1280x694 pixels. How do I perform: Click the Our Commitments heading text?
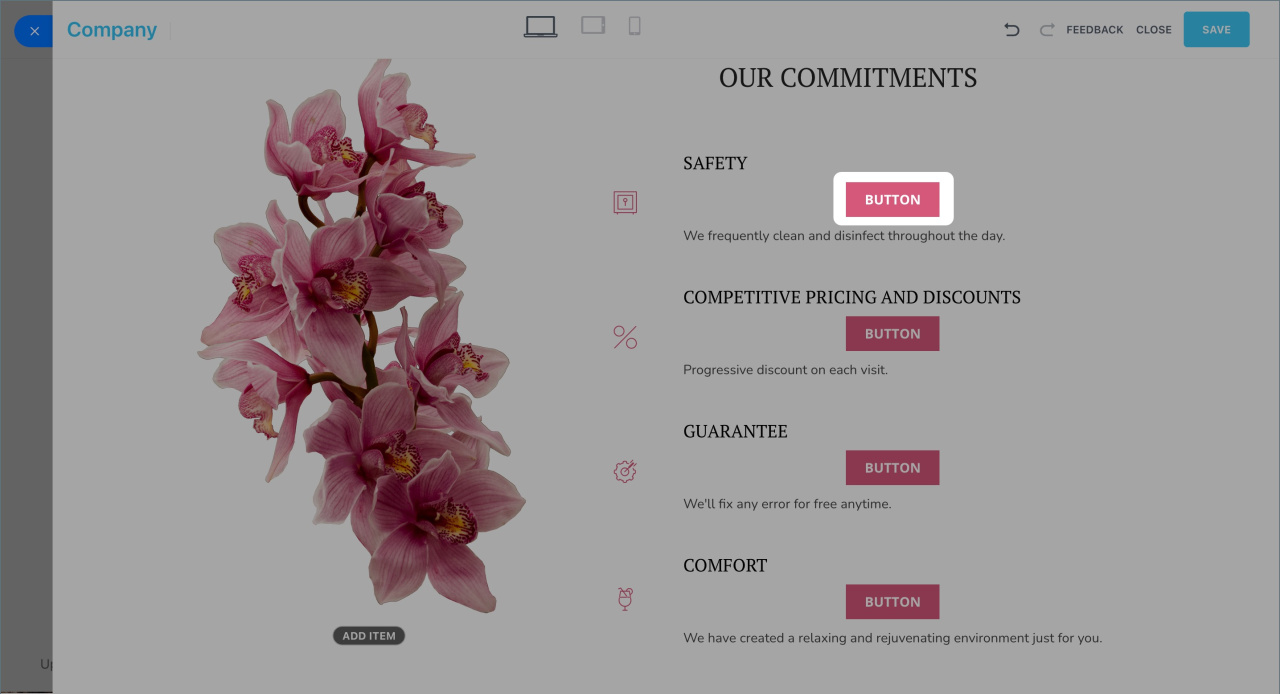pos(848,78)
